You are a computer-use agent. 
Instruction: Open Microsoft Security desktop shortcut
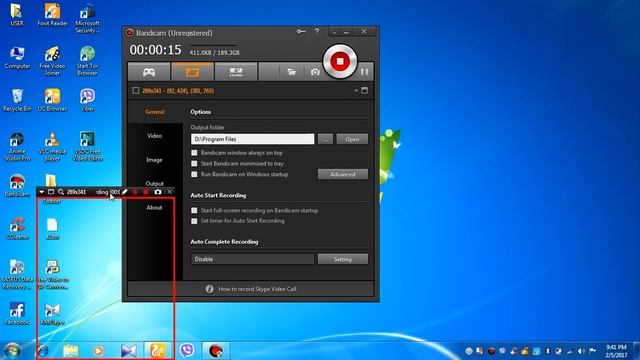[87, 18]
